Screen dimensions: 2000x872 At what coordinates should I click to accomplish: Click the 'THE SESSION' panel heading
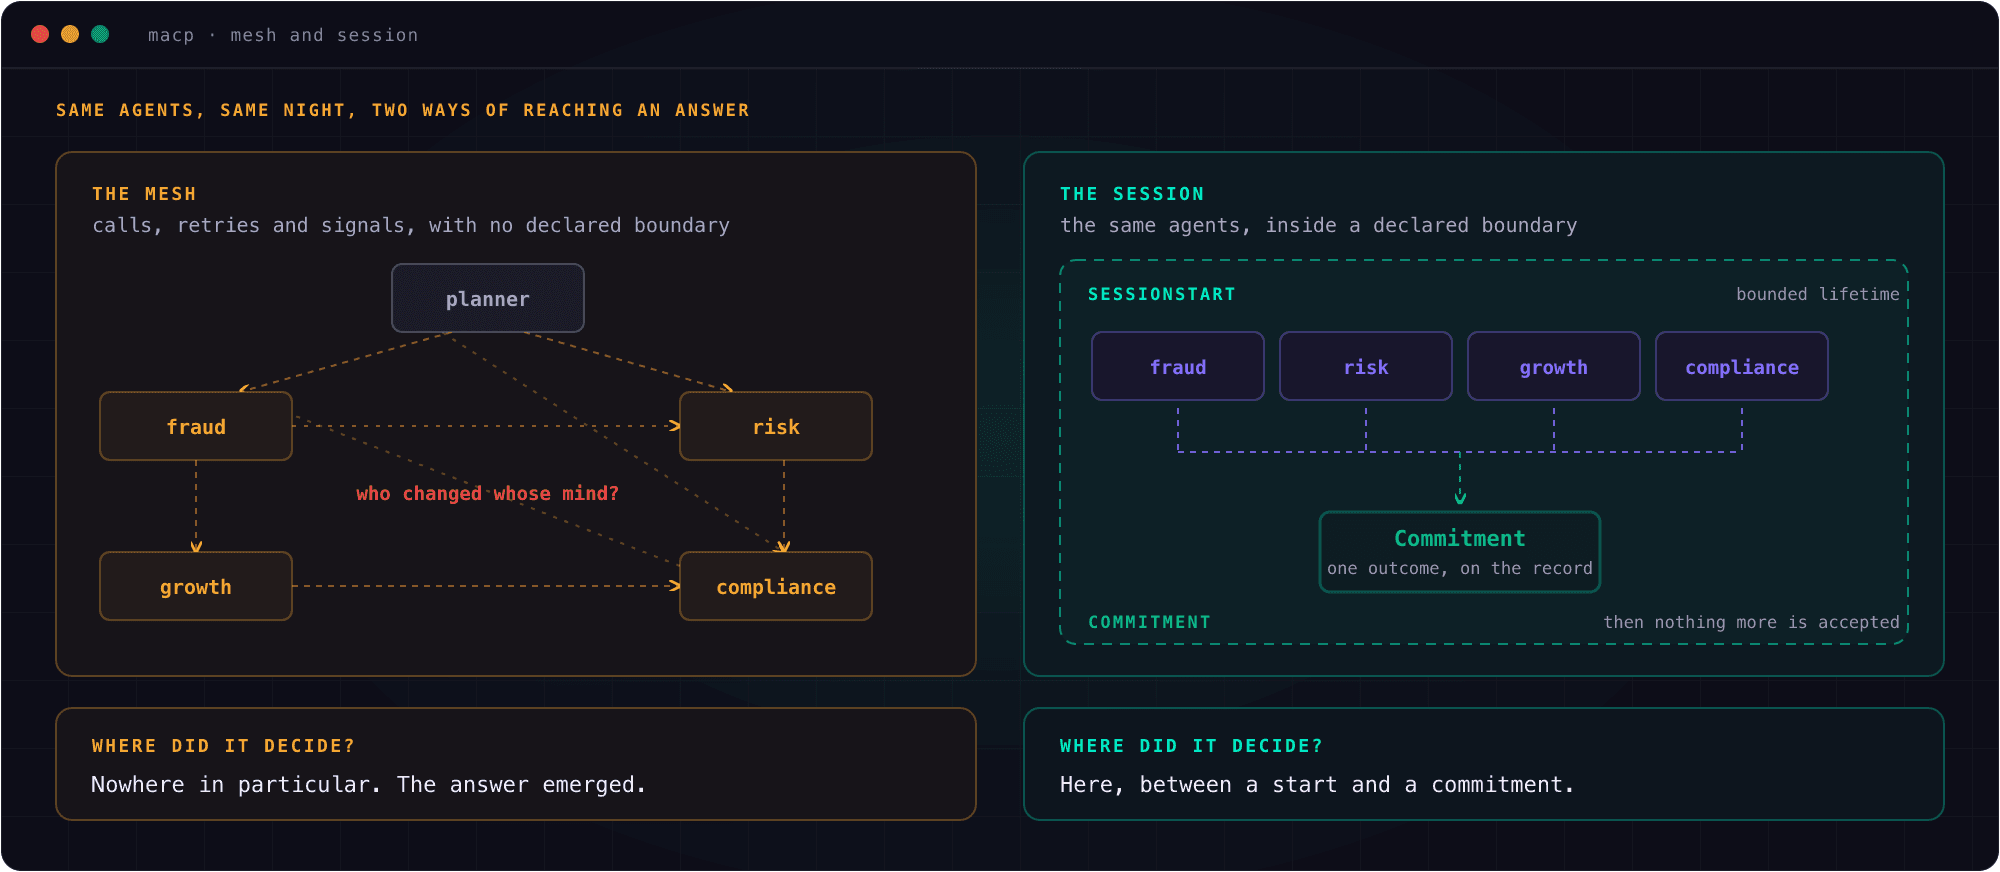coord(1132,194)
